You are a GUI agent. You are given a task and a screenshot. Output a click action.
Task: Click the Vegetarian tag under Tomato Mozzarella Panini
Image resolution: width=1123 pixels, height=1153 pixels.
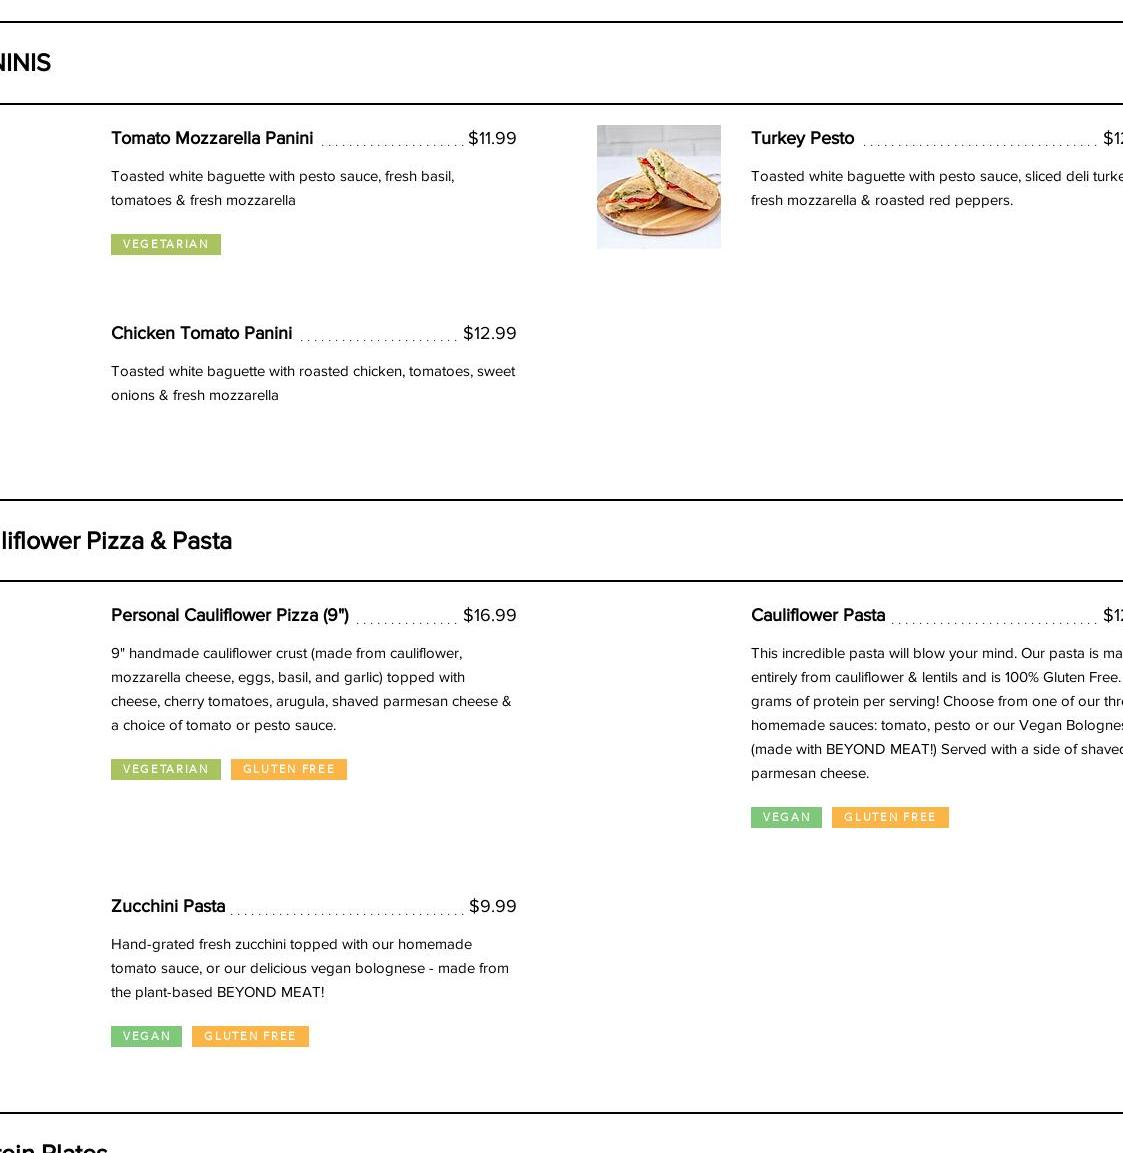click(166, 244)
